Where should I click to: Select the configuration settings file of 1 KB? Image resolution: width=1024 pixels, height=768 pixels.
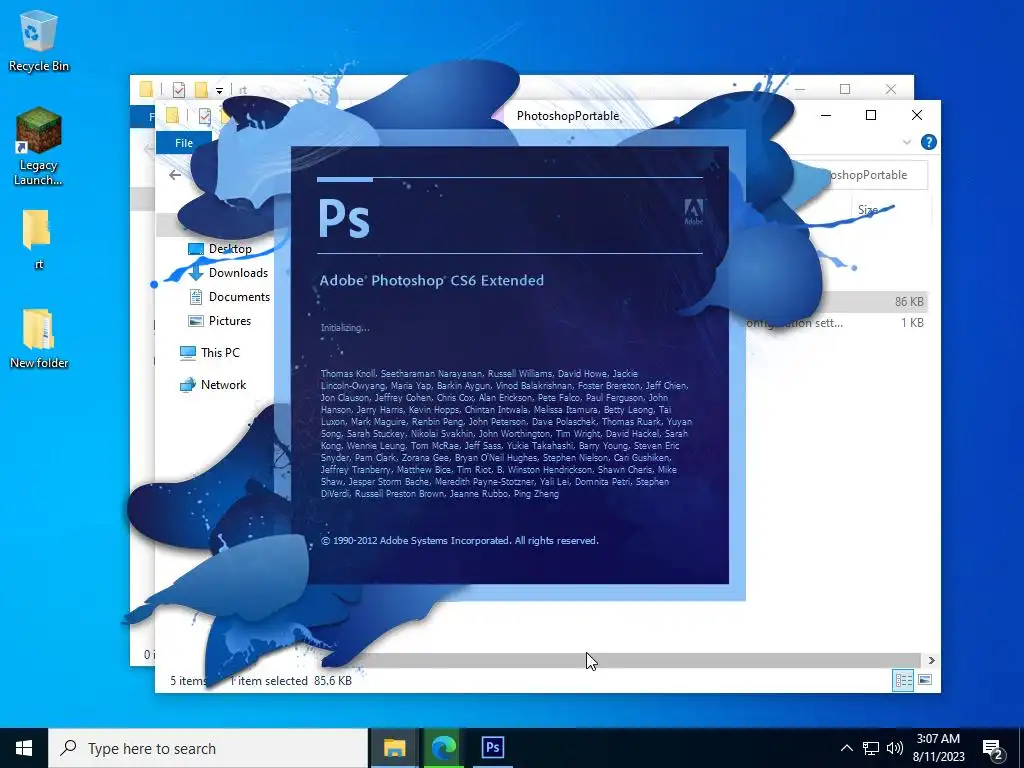coord(838,323)
